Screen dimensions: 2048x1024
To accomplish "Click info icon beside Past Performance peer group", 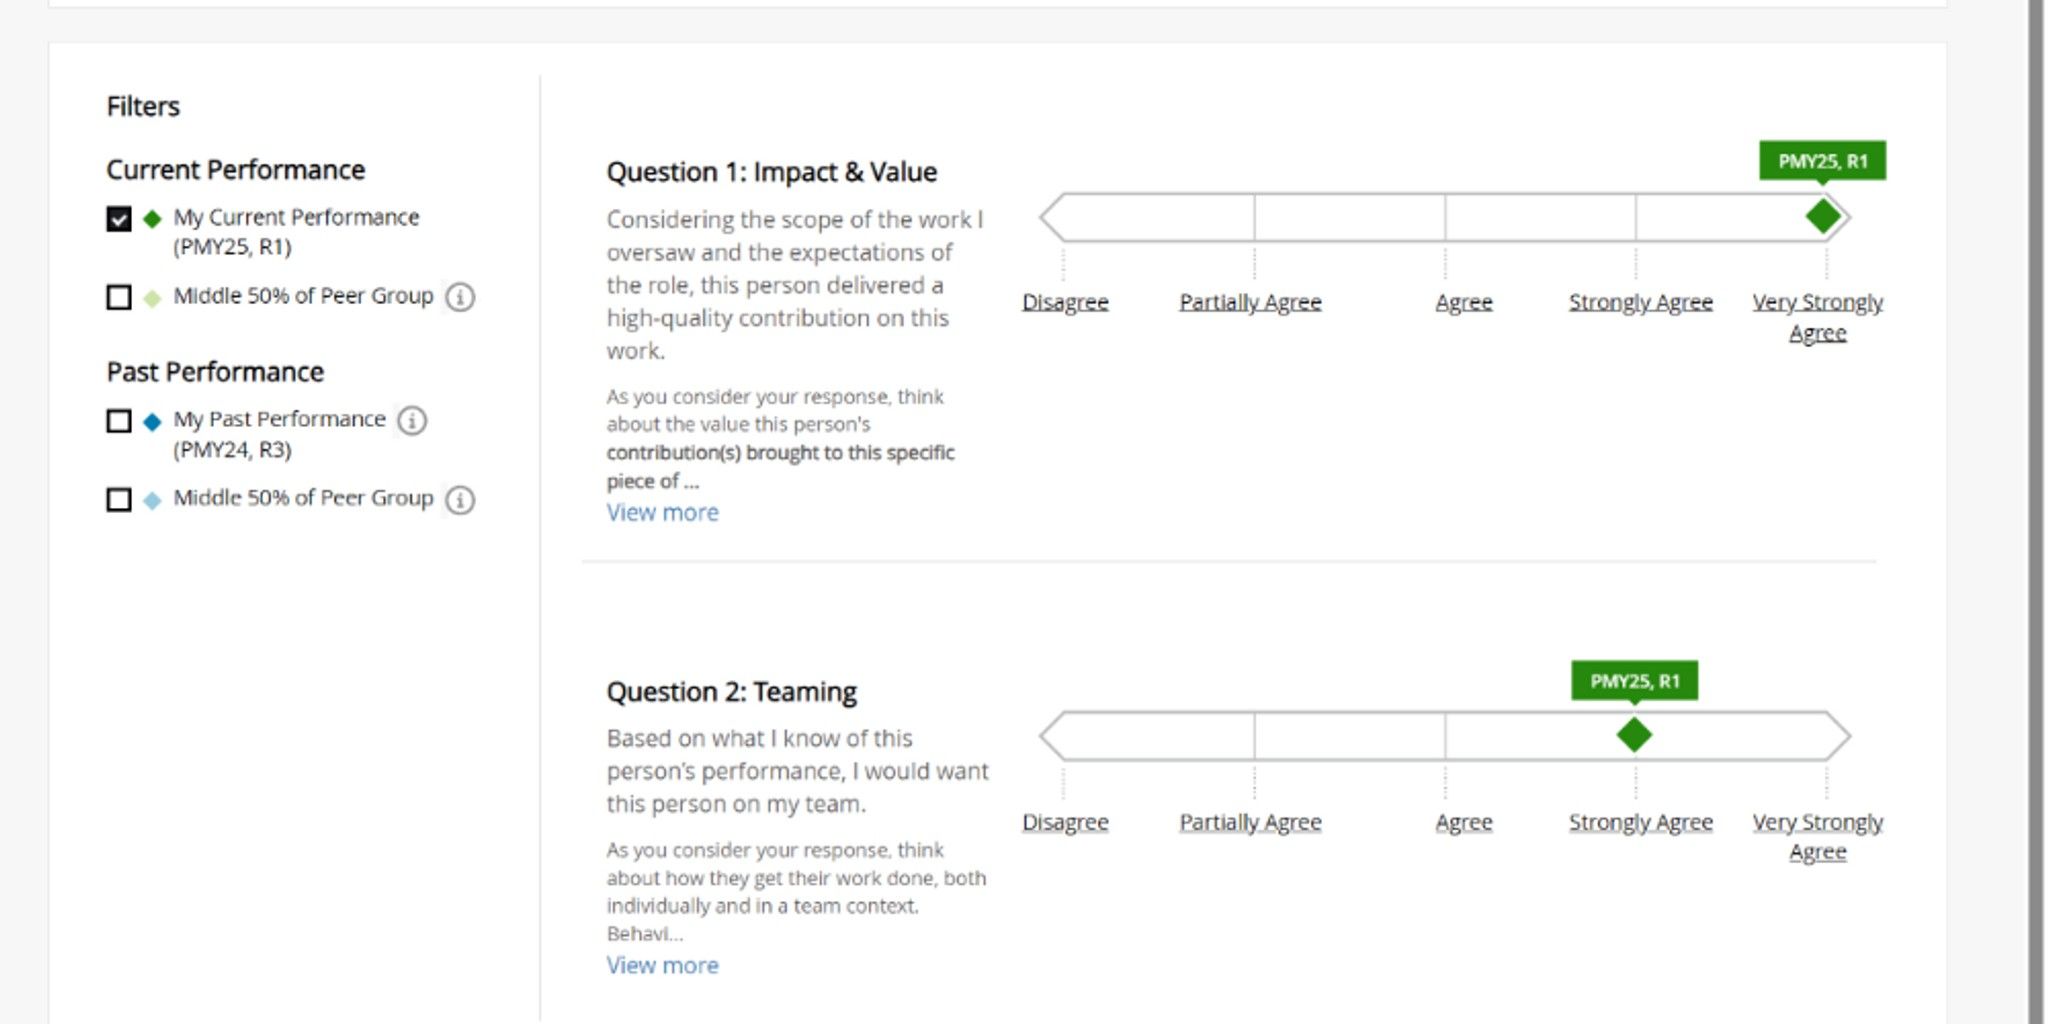I will (459, 499).
